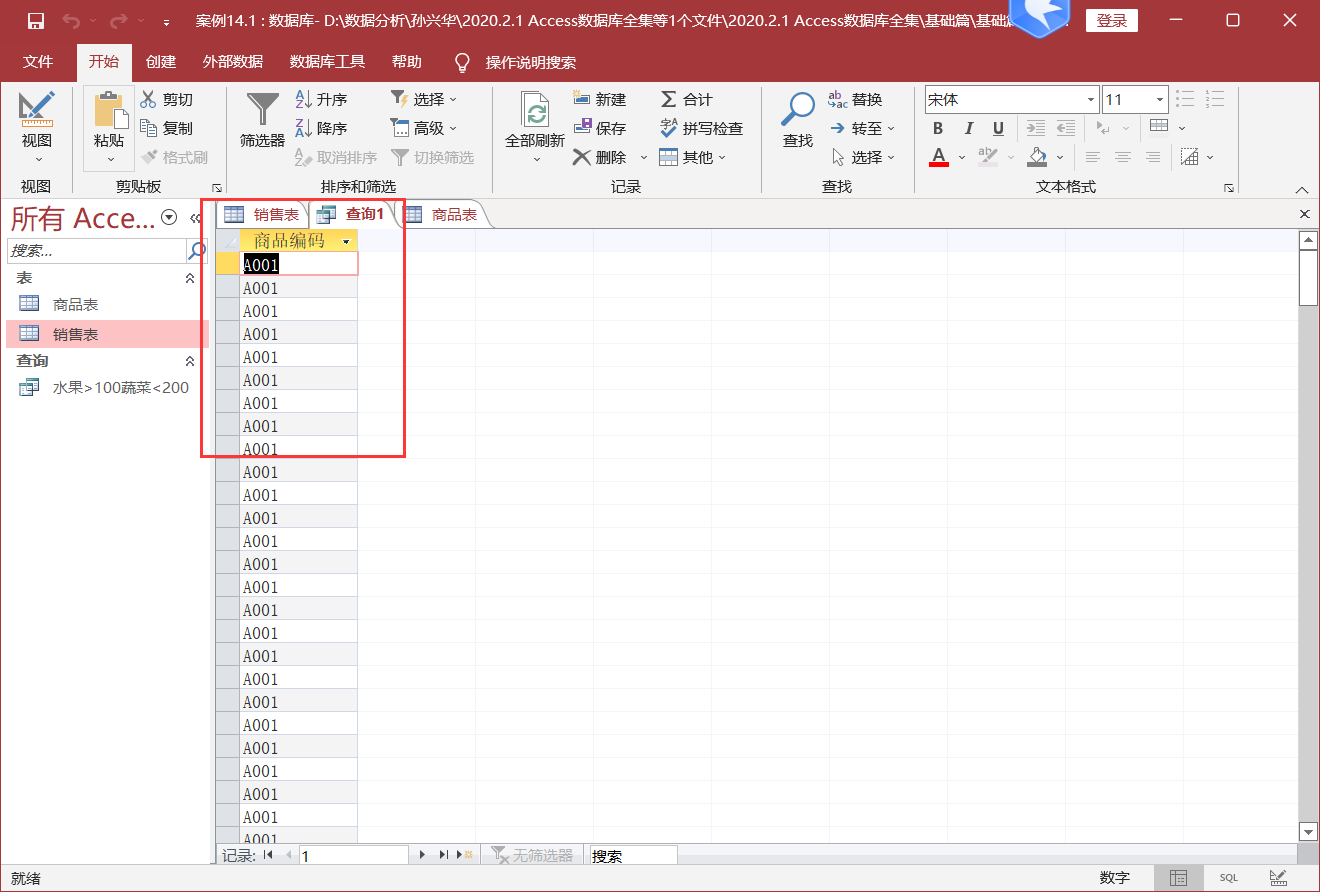Click the Find (查找) magnifier icon

click(798, 108)
